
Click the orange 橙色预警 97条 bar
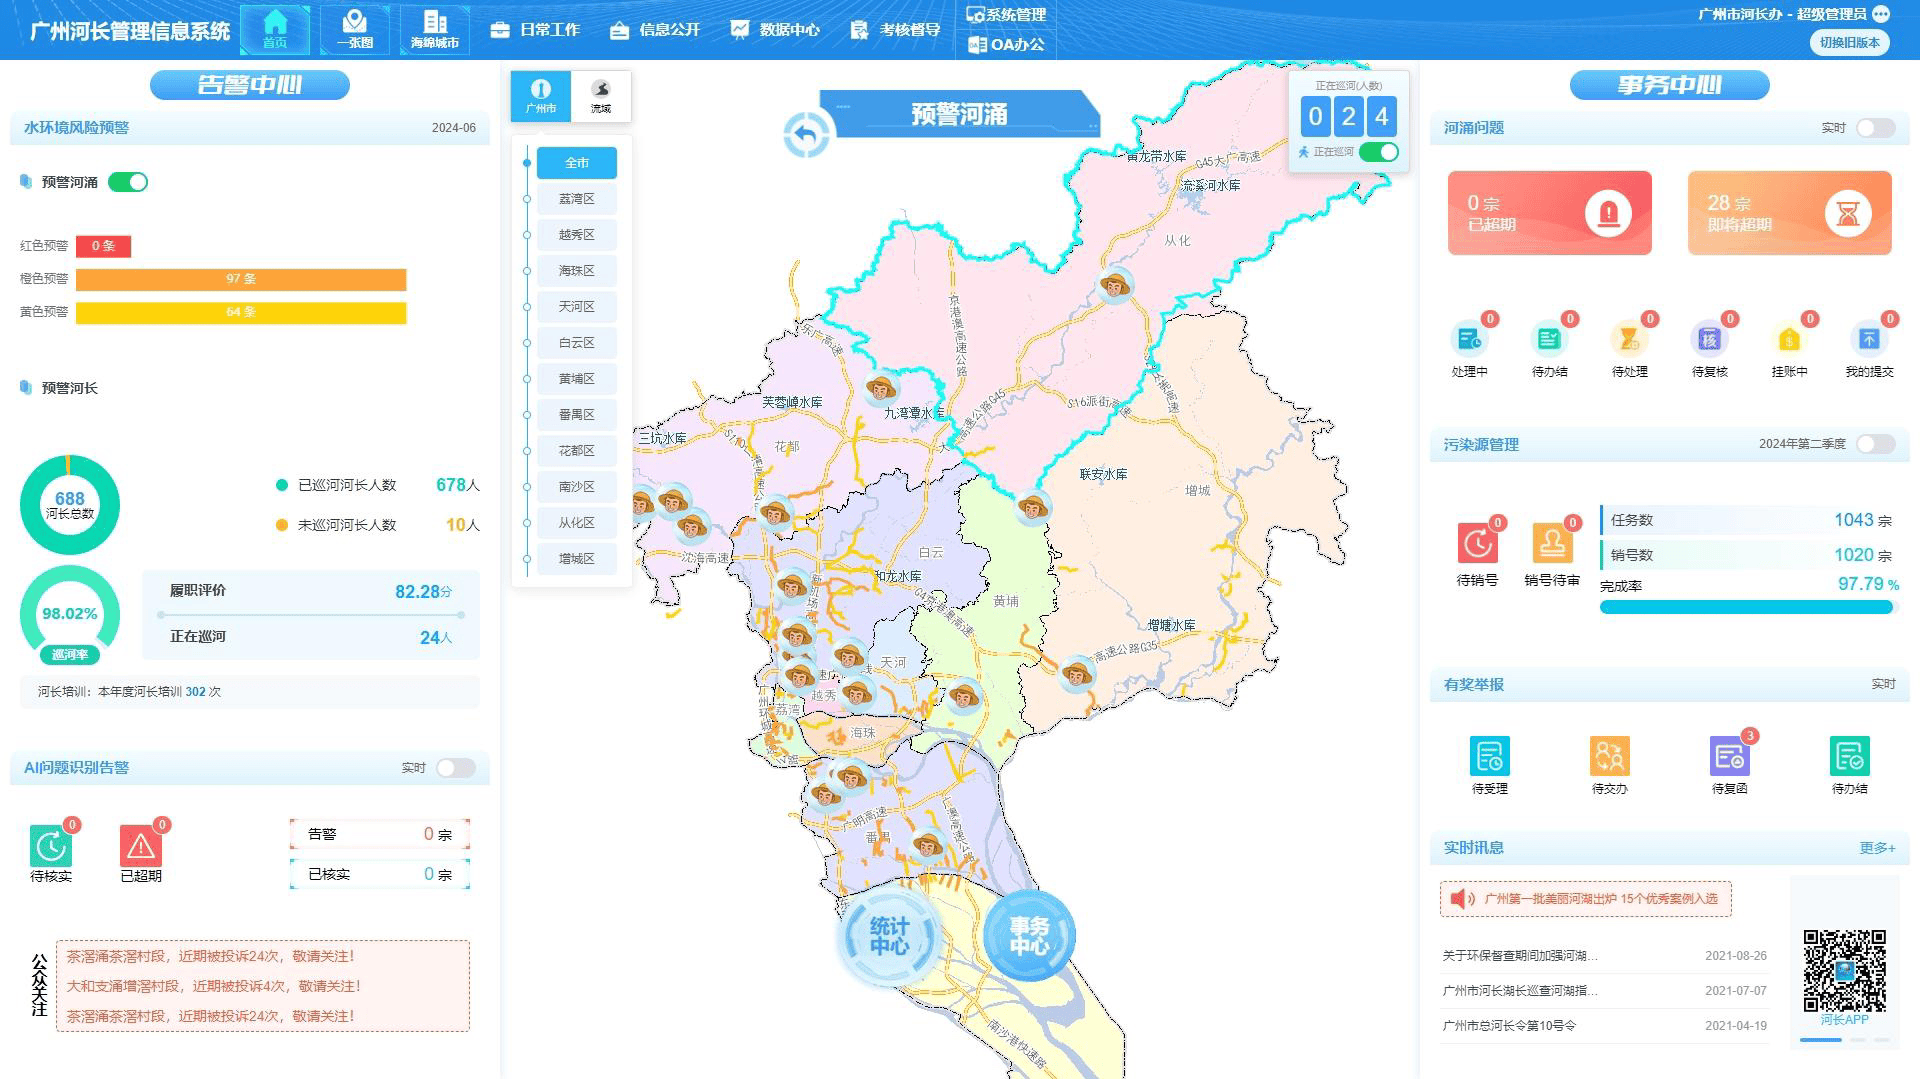[x=241, y=279]
